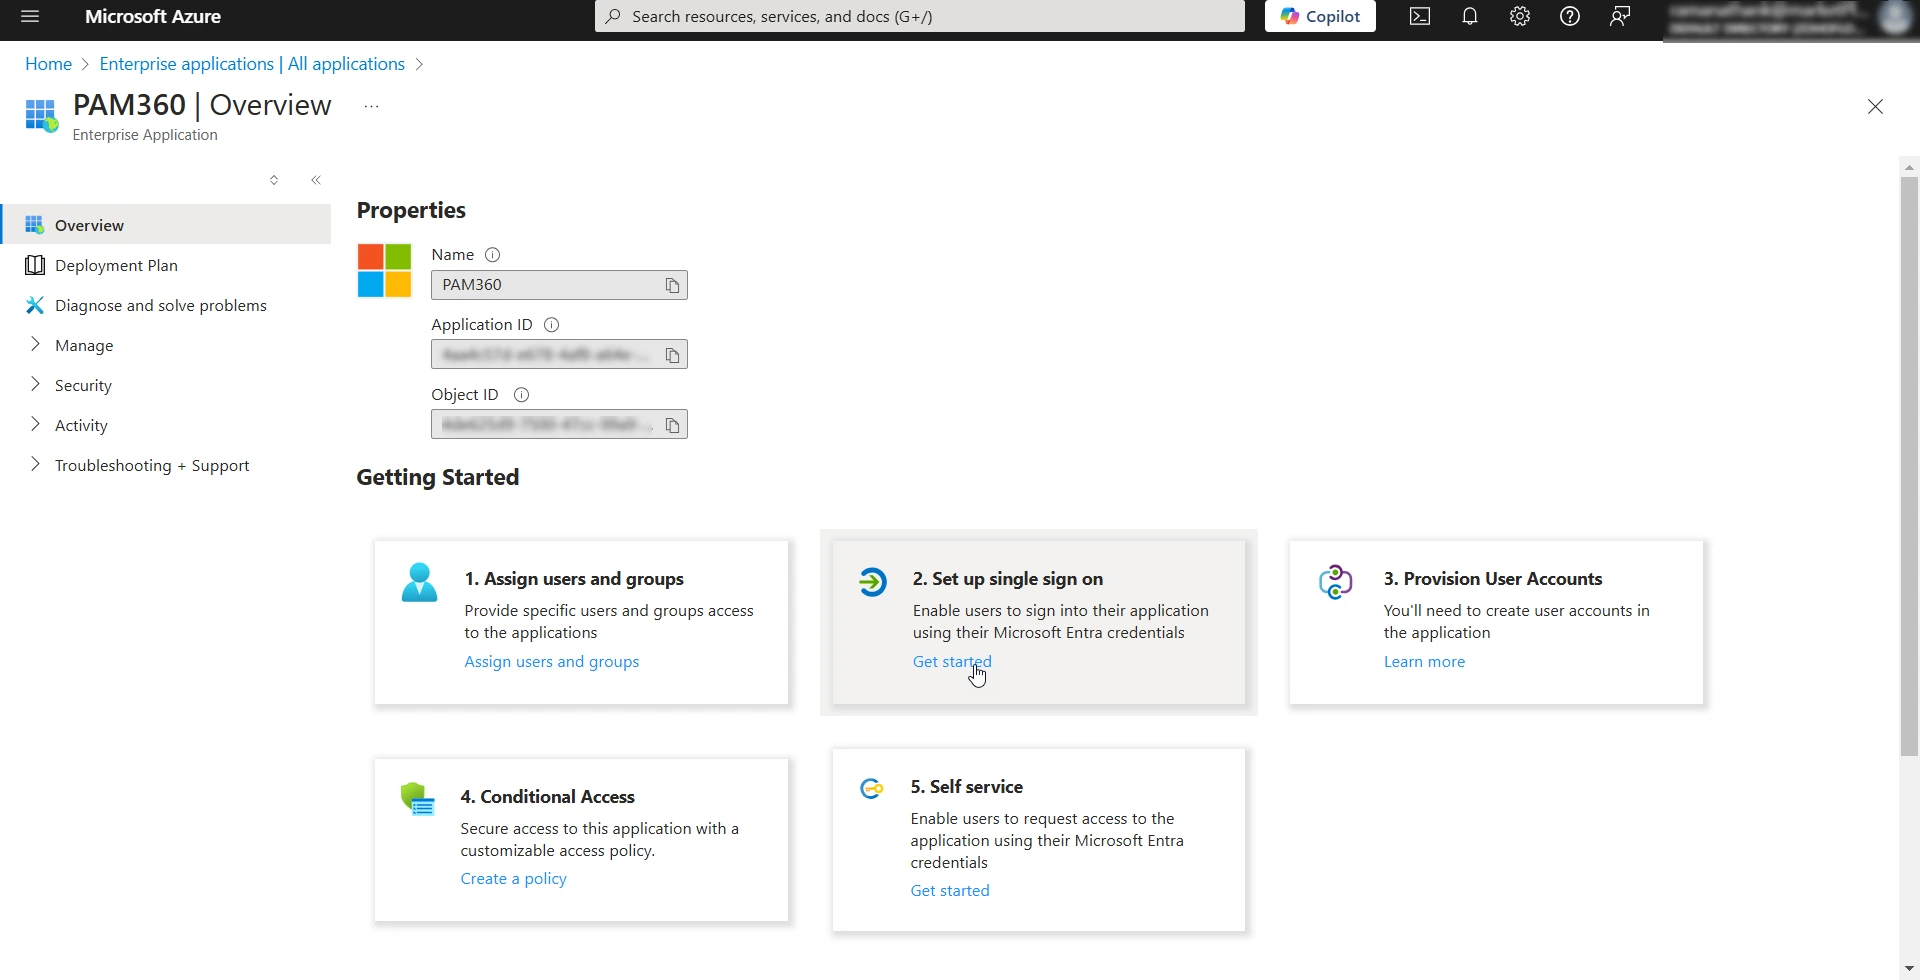Viewport: 1920px width, 980px height.
Task: Open your account profile avatar
Action: pos(1895,16)
